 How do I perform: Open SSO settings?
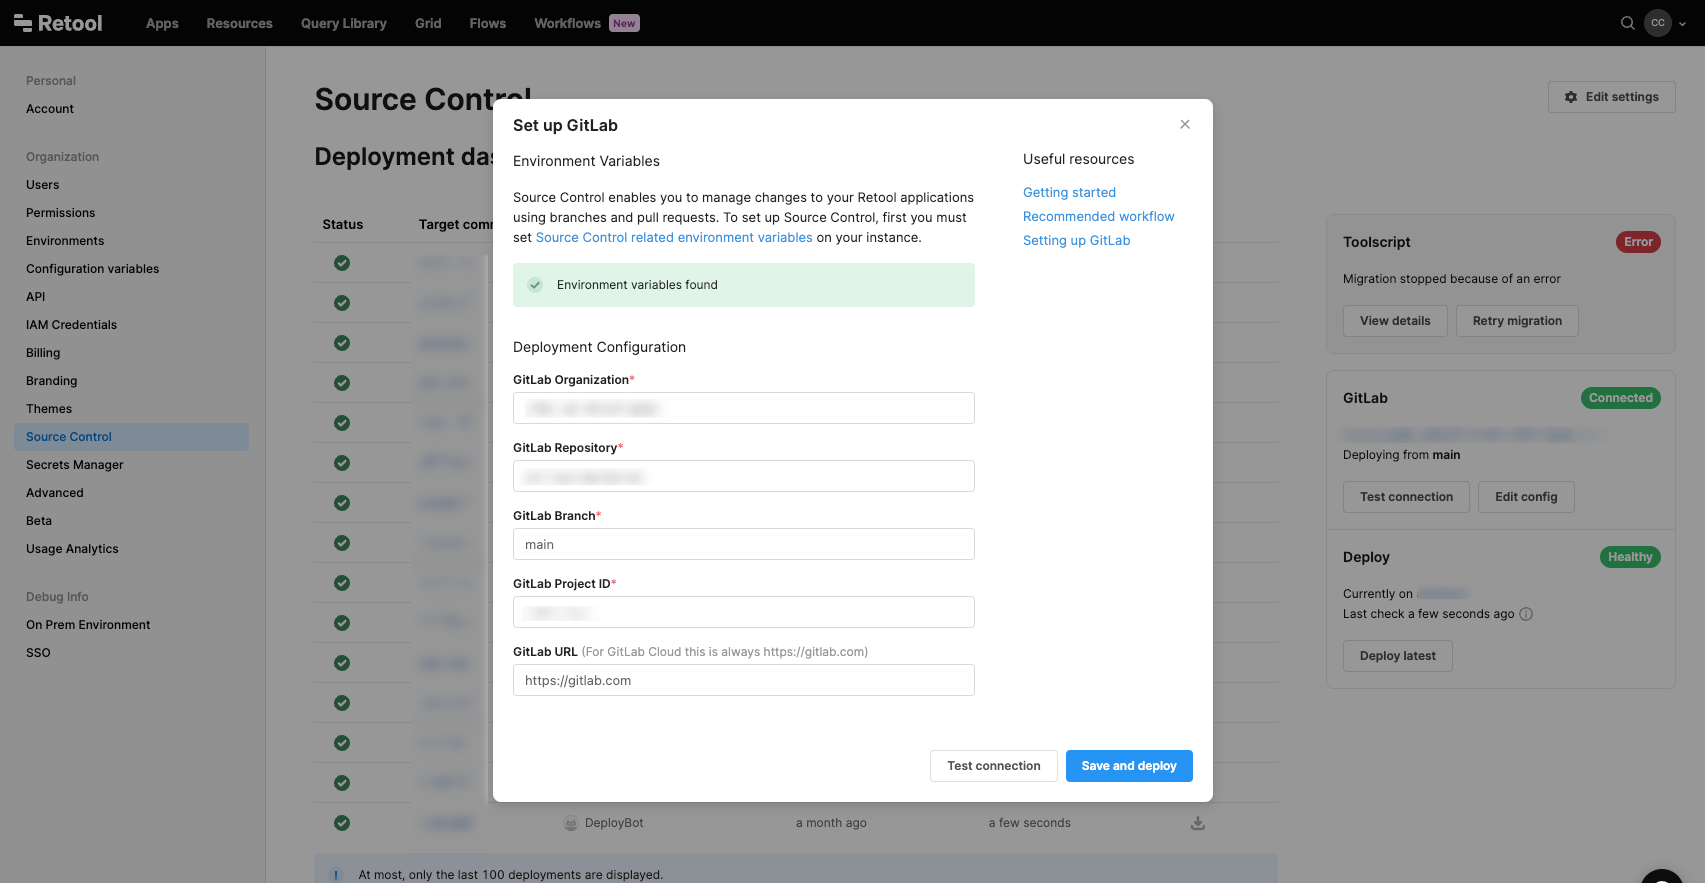(x=38, y=653)
